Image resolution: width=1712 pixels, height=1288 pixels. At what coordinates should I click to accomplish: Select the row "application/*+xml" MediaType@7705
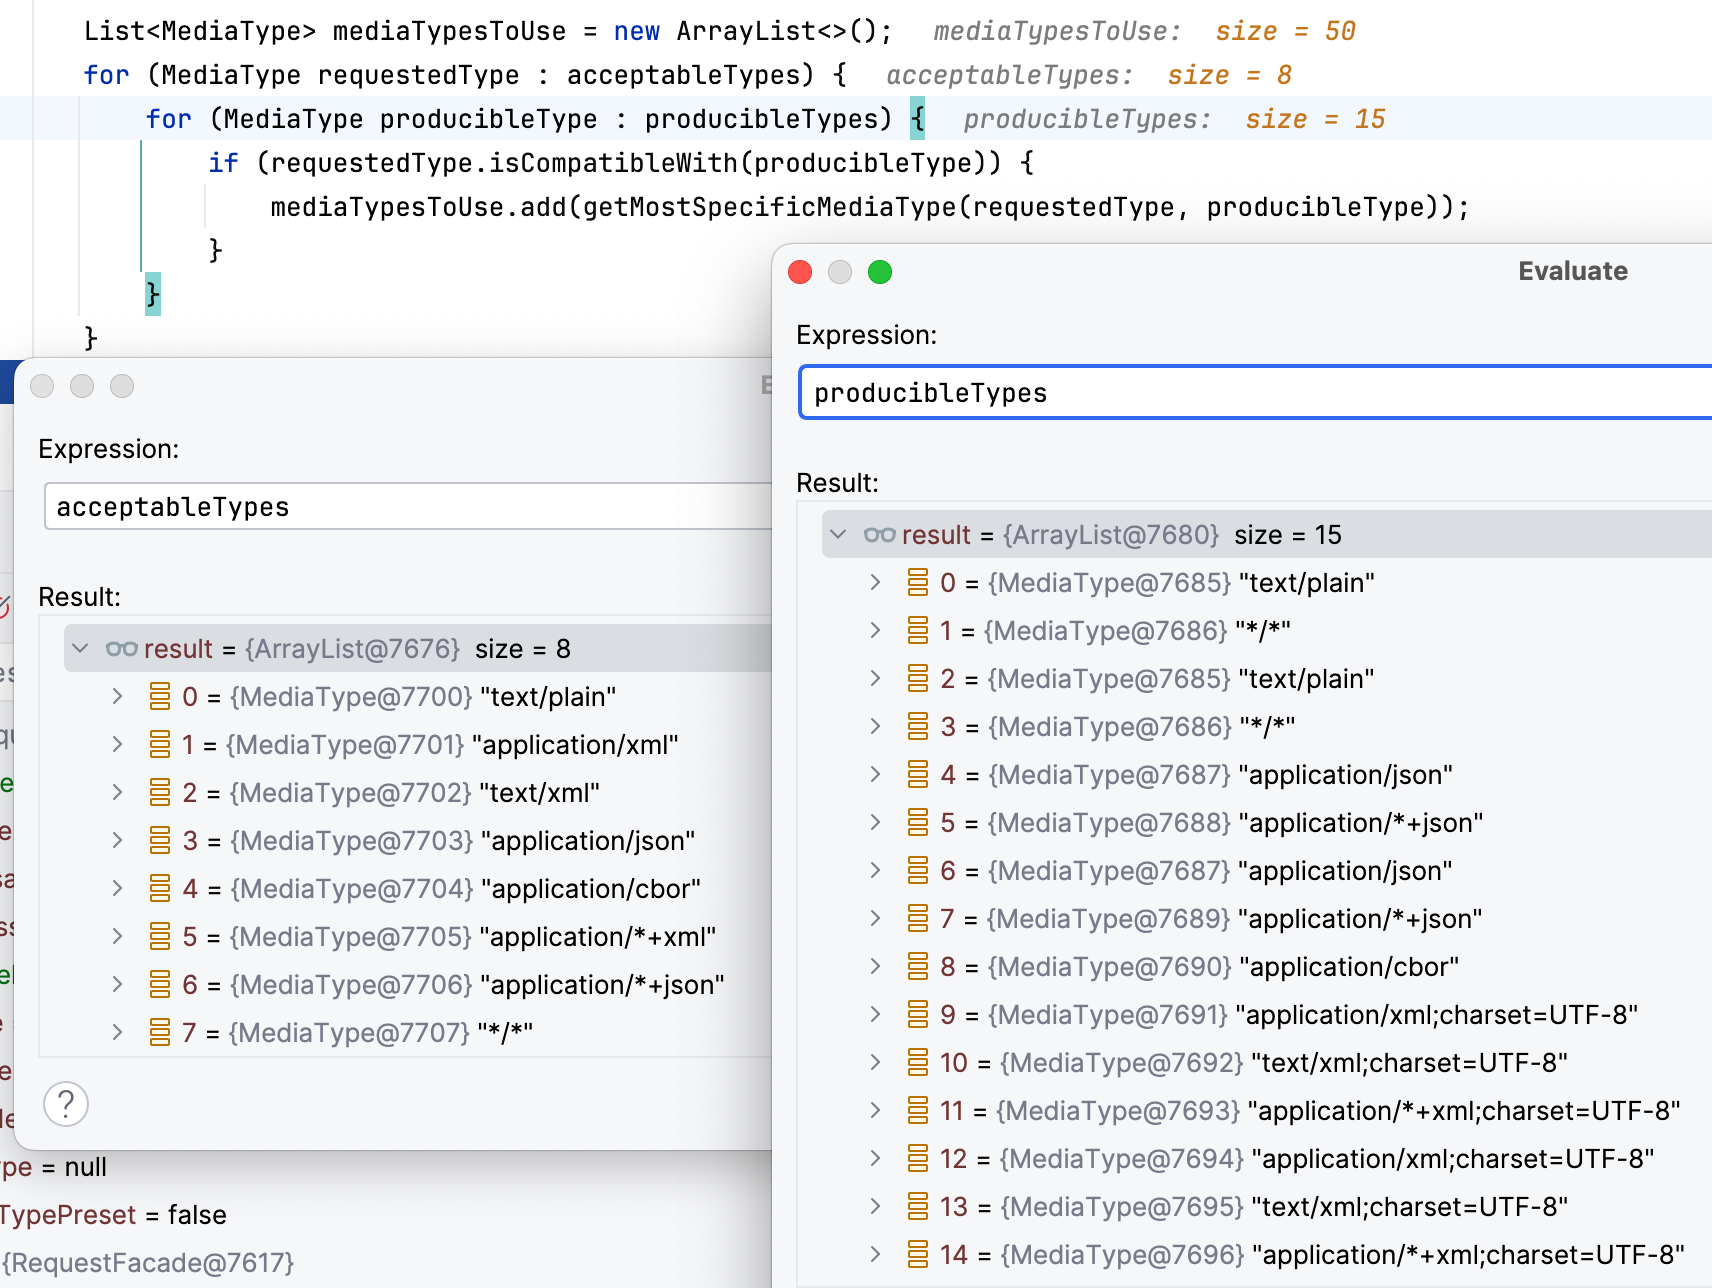coord(450,937)
